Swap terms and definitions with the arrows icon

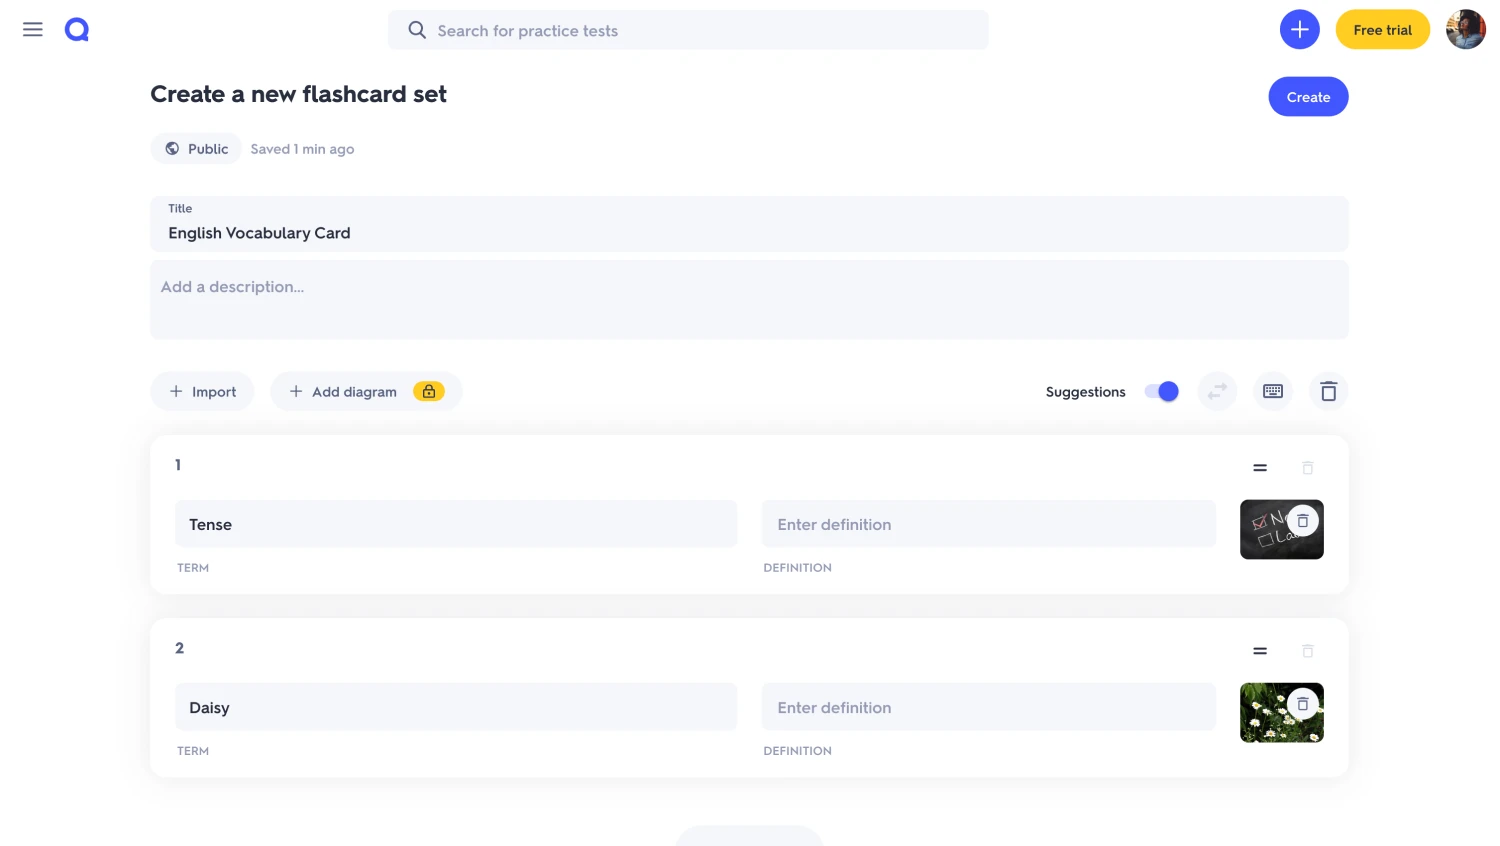pyautogui.click(x=1216, y=391)
